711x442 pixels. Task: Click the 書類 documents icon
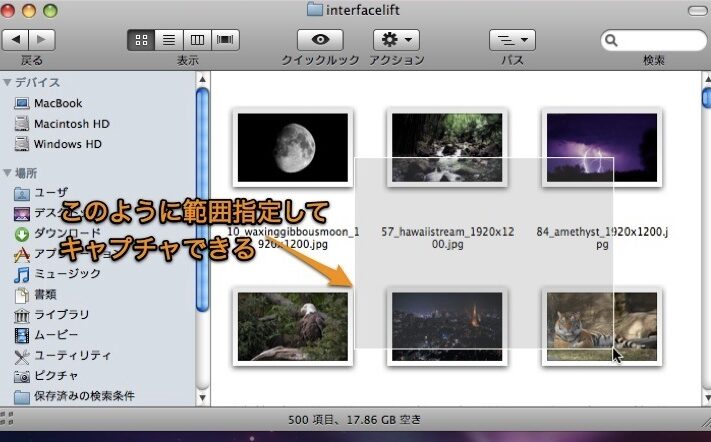point(21,295)
